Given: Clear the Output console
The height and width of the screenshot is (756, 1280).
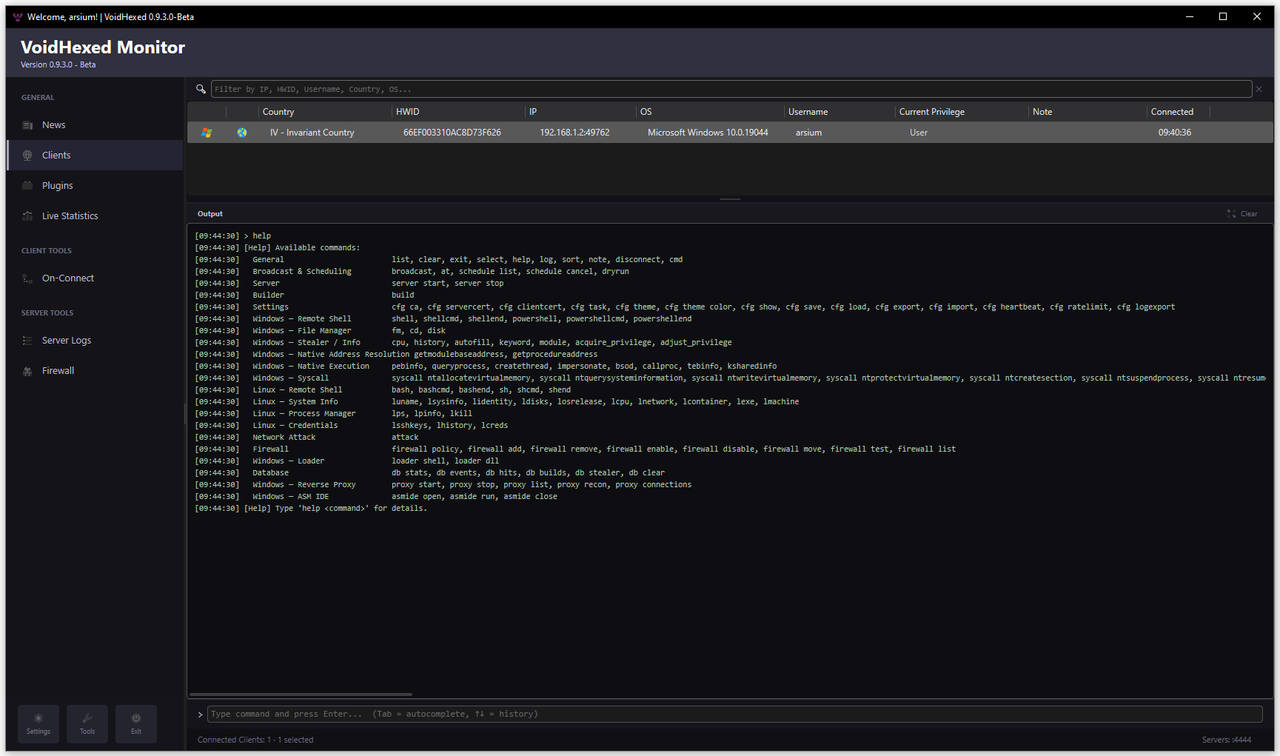Looking at the screenshot, I should (x=1243, y=214).
